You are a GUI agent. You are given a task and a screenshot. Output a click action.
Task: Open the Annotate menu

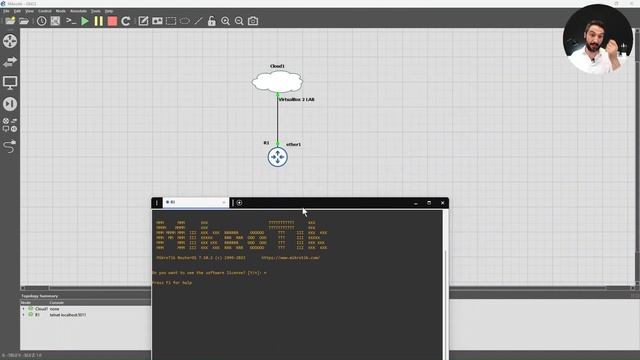[78, 11]
